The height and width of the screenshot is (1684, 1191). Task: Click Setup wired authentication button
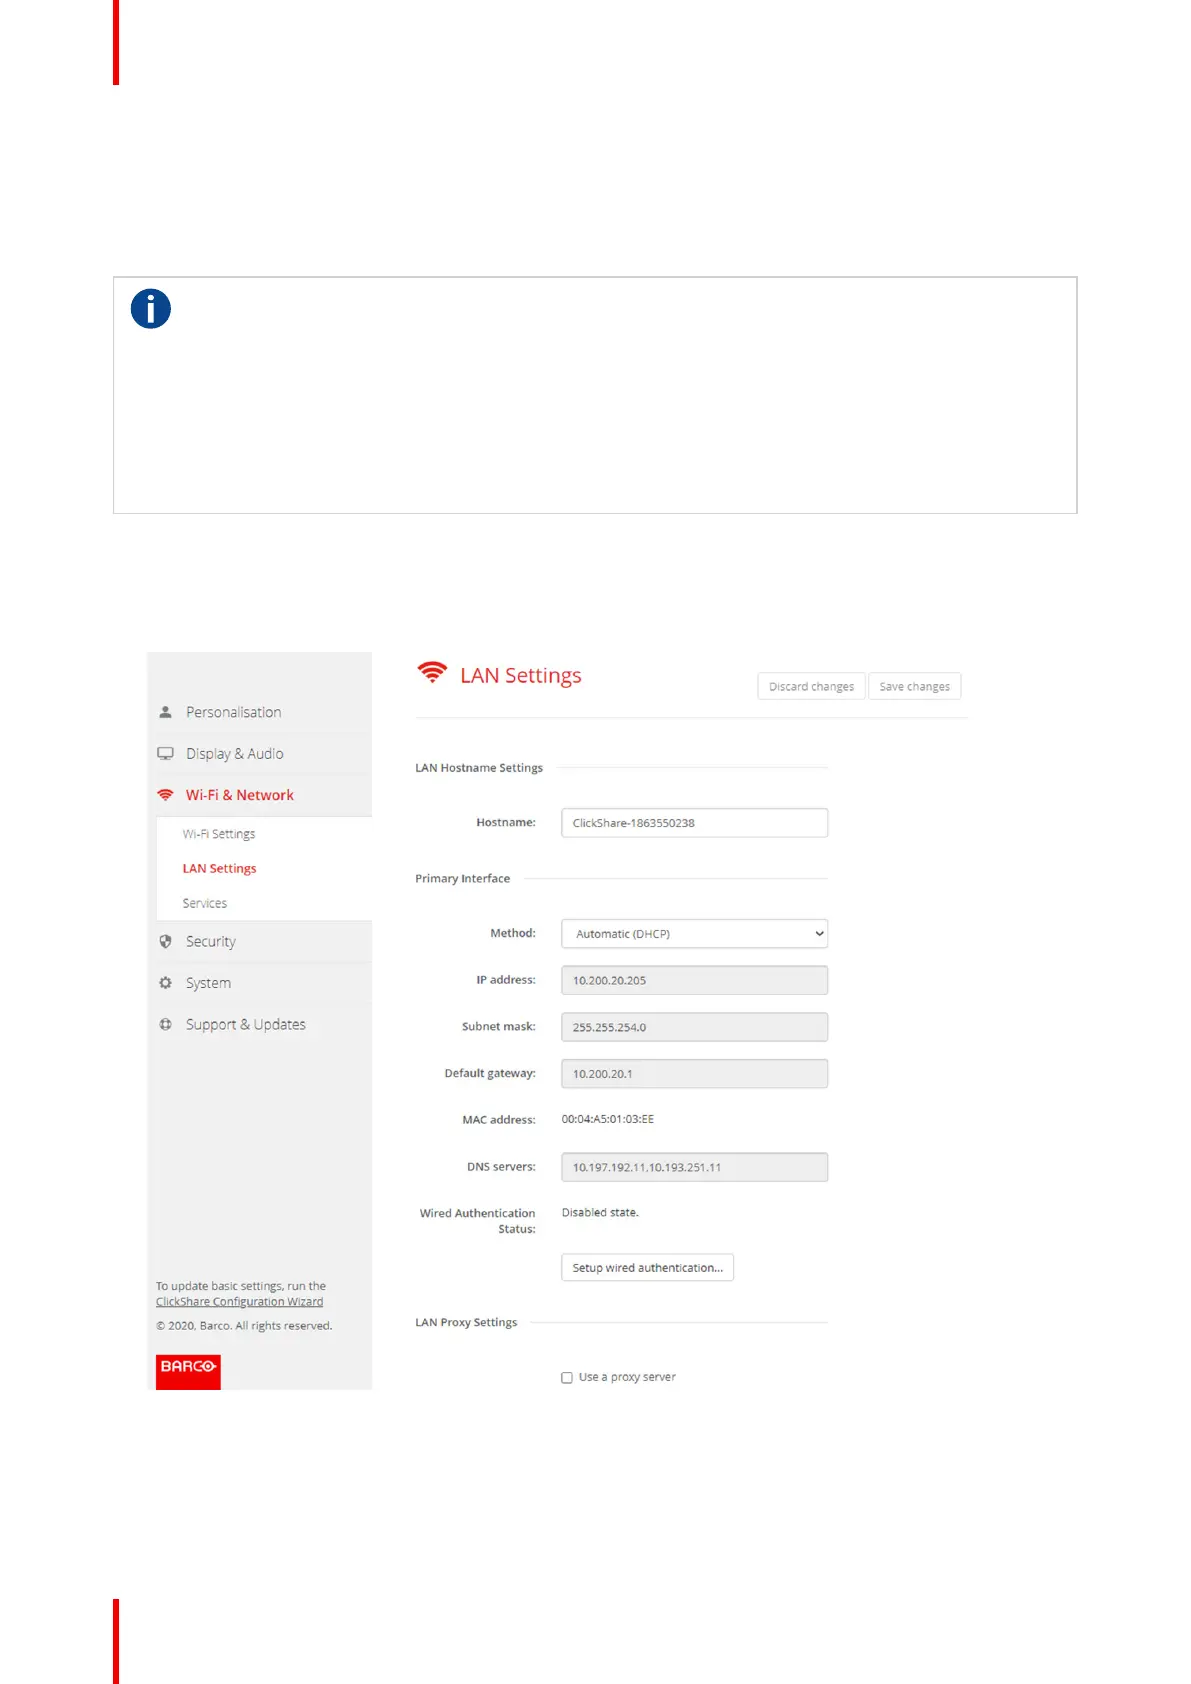tap(647, 1268)
